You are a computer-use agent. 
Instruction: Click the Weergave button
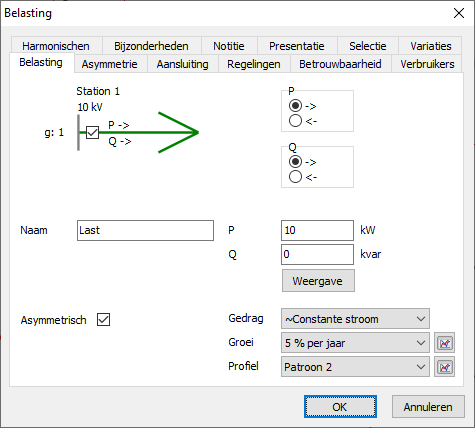tap(318, 281)
